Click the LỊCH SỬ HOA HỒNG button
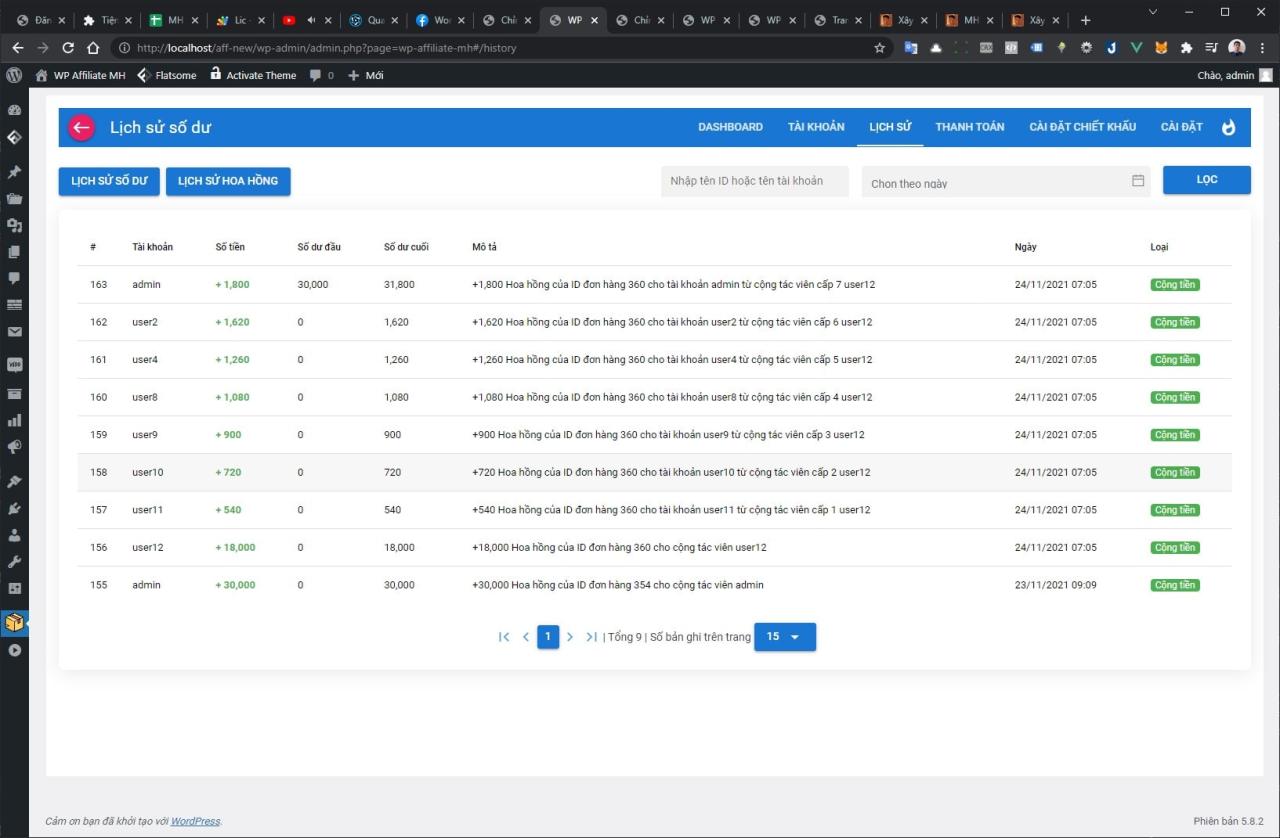 pyautogui.click(x=228, y=181)
